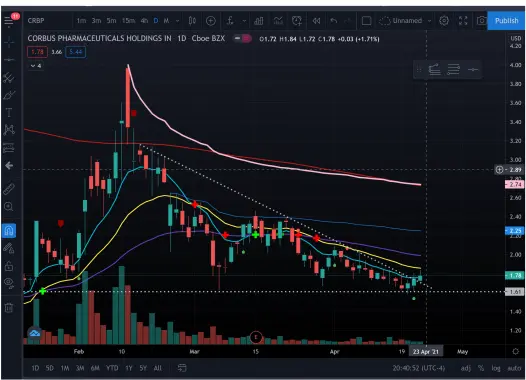Toggle the pre/post market session switch
The image size is (526, 380).
pos(243,39)
